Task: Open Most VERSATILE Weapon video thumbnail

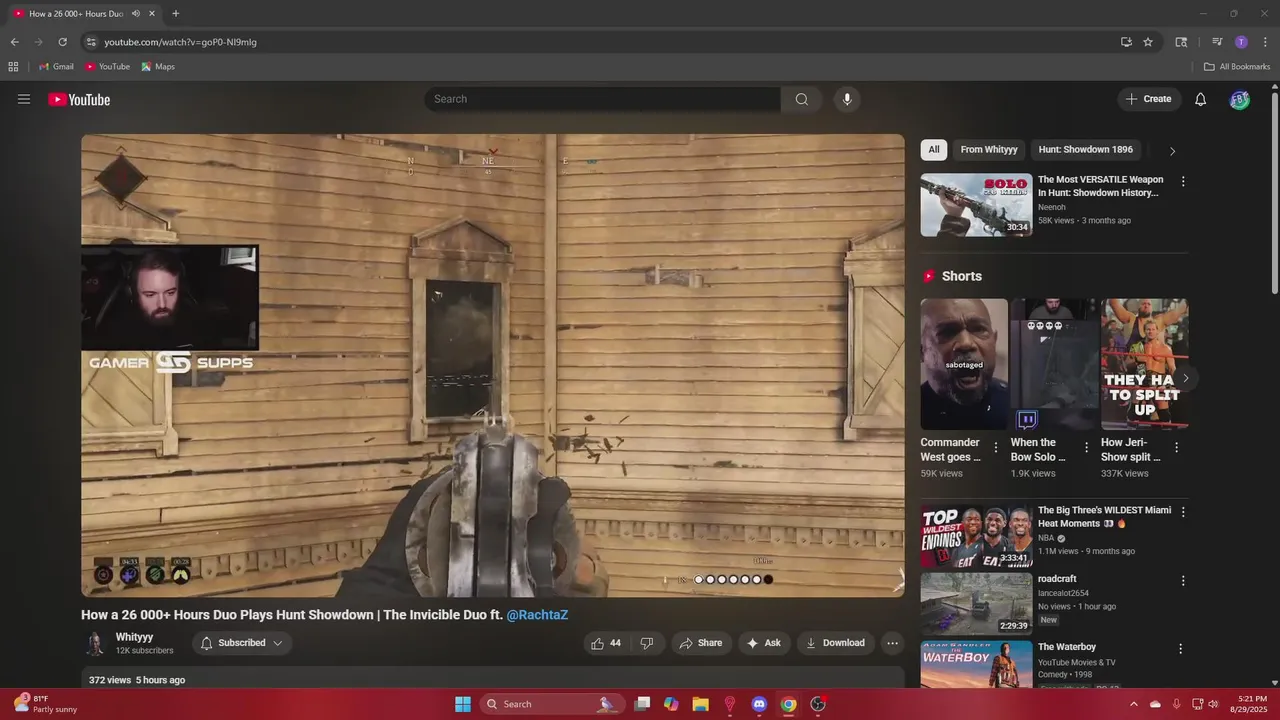Action: pos(976,205)
